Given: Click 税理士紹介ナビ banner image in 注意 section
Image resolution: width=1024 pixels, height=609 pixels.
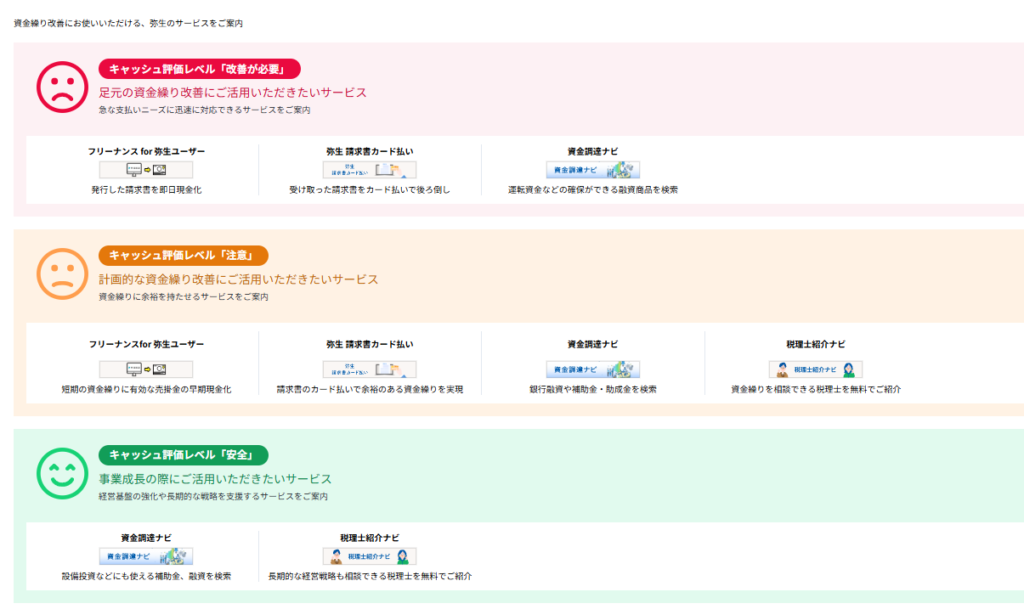Looking at the screenshot, I should 815,369.
